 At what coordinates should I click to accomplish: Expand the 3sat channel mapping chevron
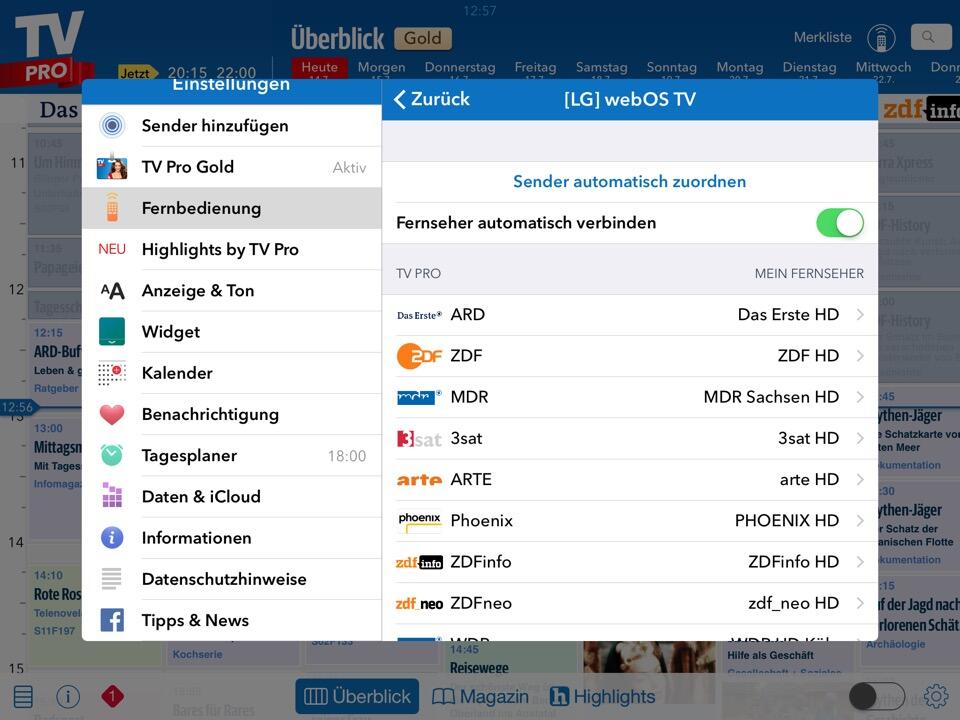[x=860, y=438]
